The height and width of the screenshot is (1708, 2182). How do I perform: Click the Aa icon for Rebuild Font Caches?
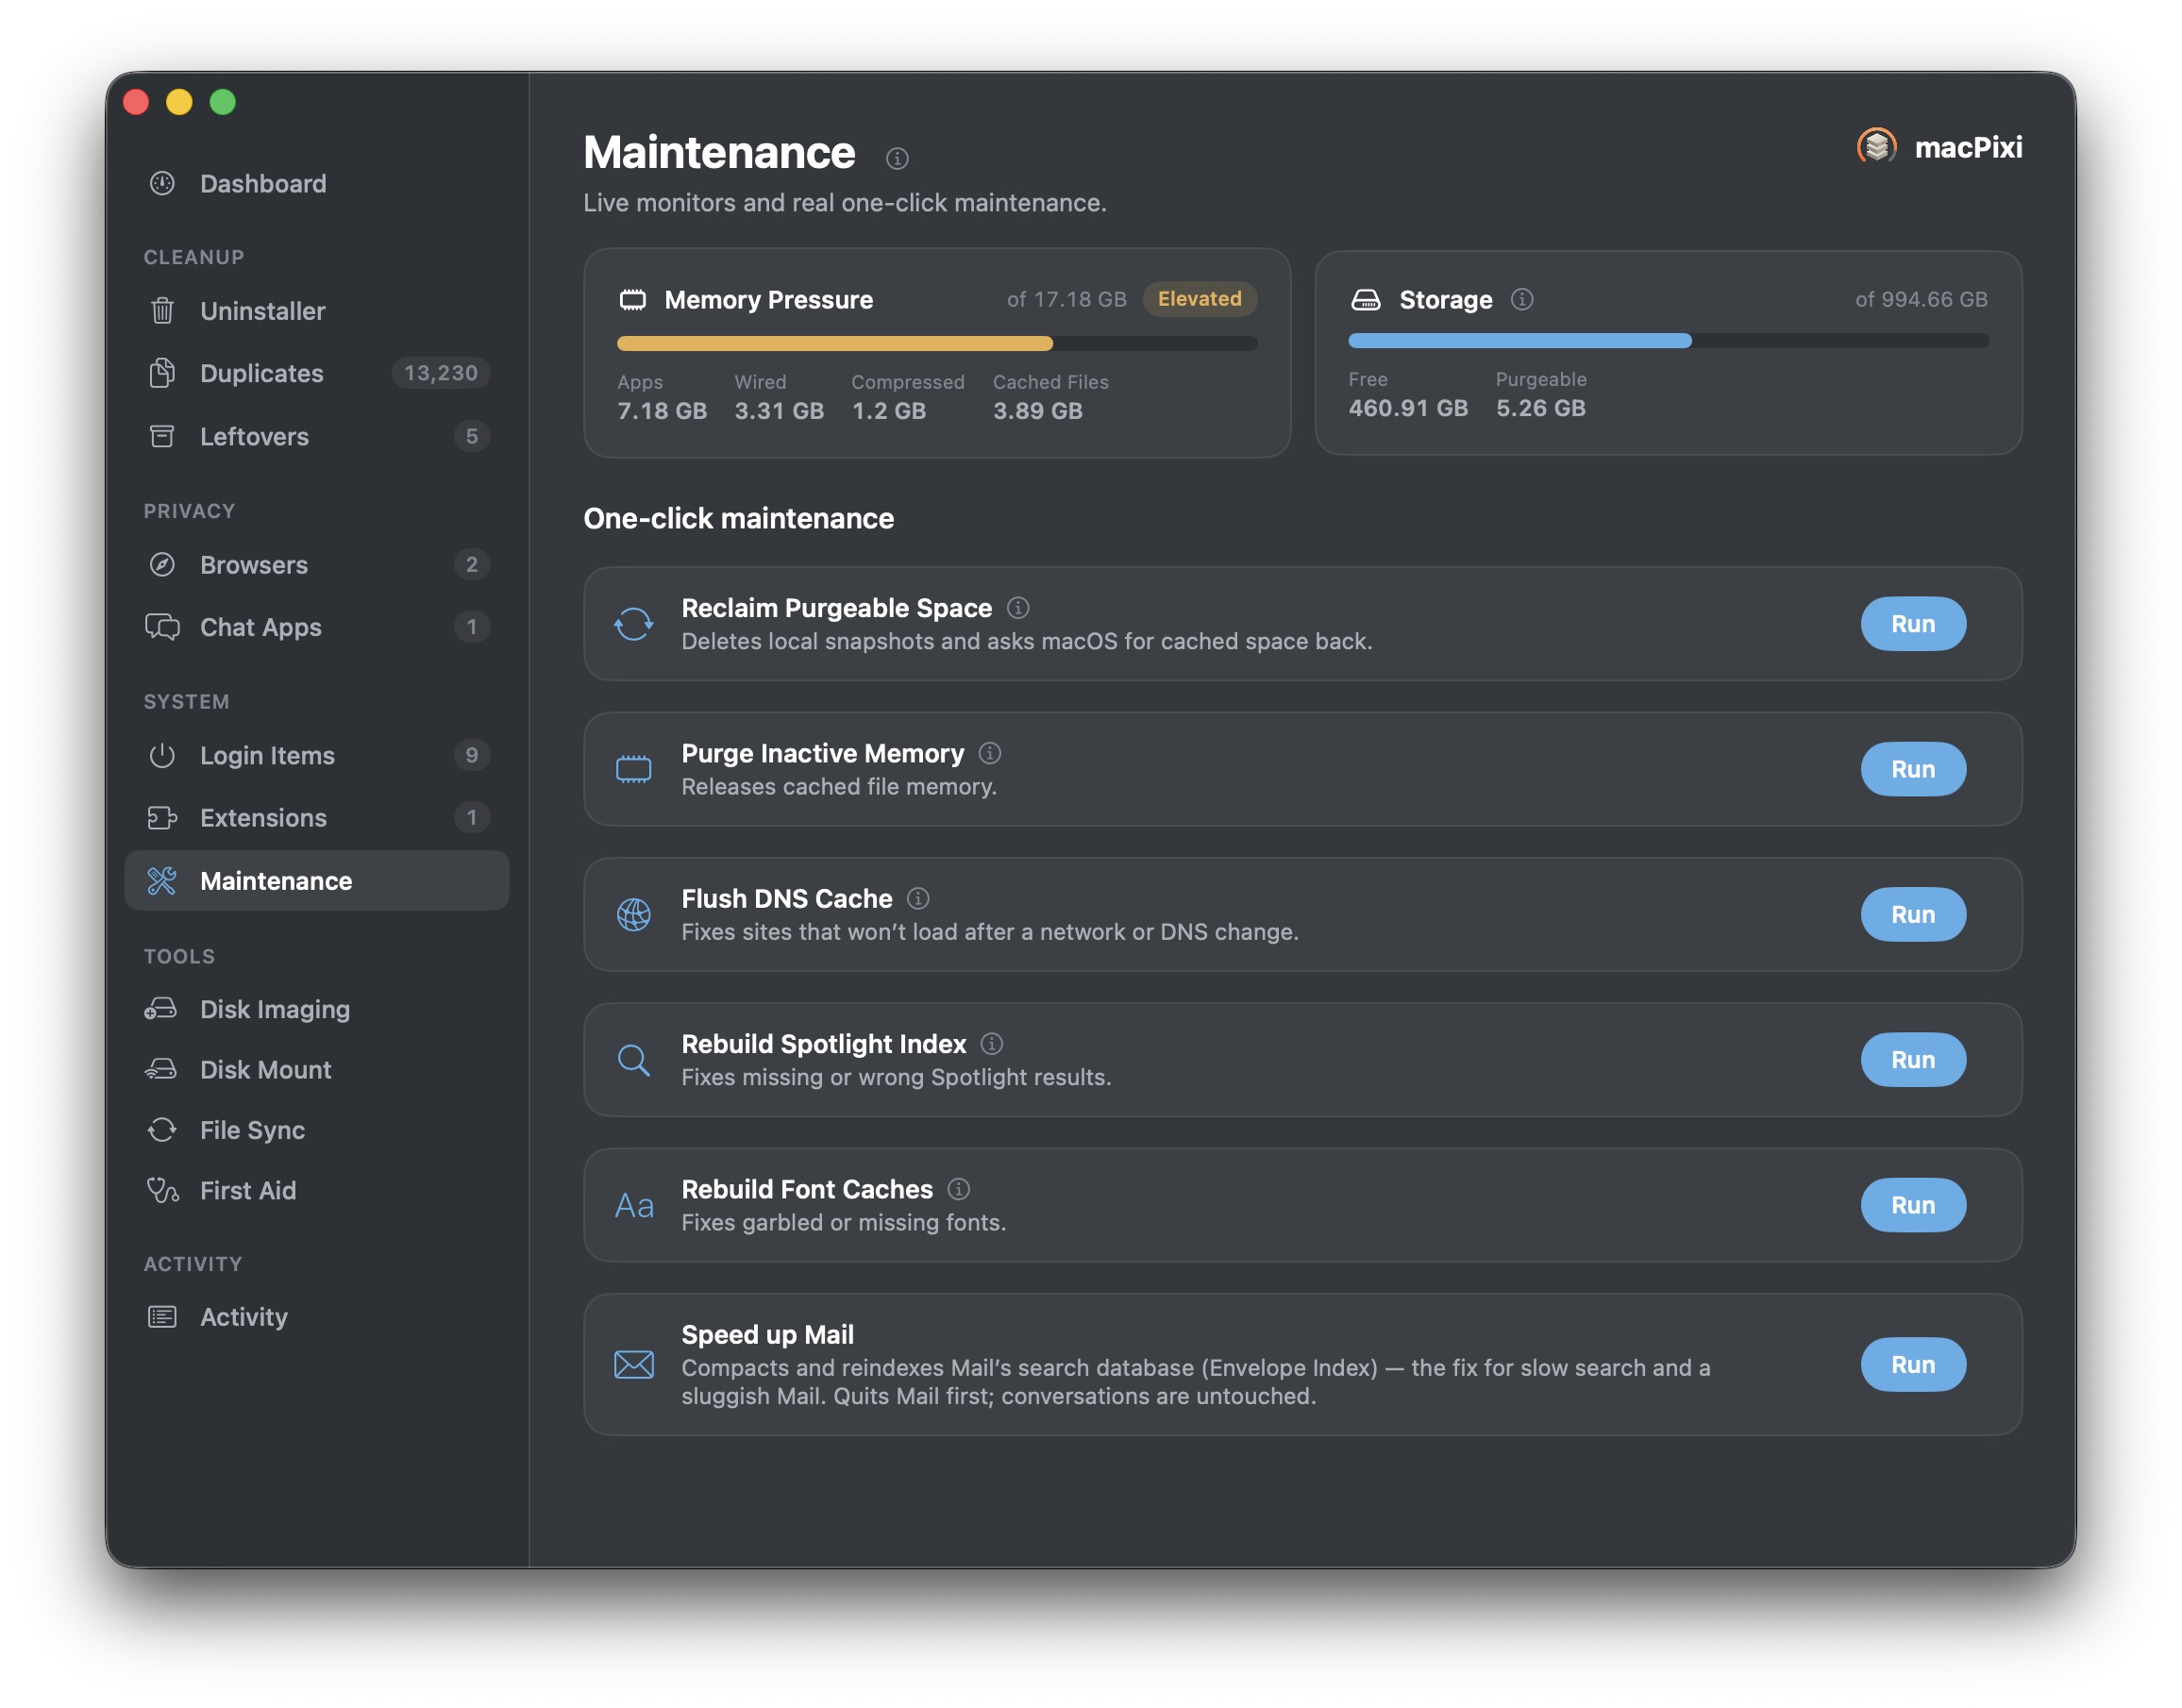tap(634, 1206)
